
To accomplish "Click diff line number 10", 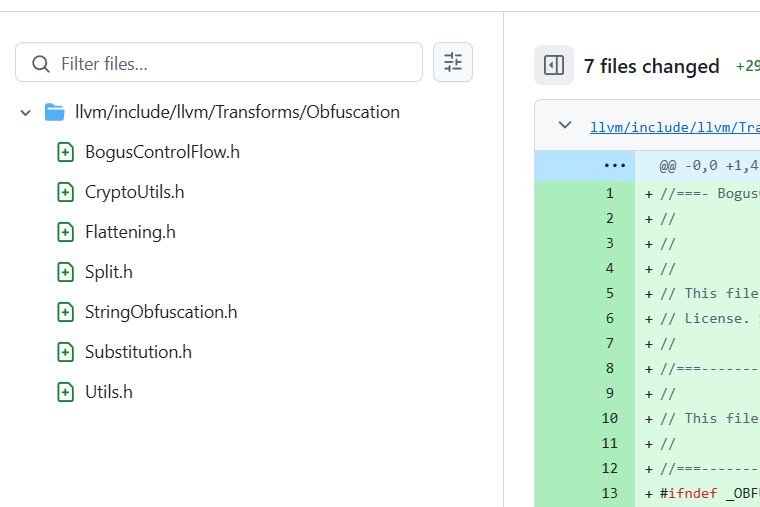I will click(x=610, y=418).
